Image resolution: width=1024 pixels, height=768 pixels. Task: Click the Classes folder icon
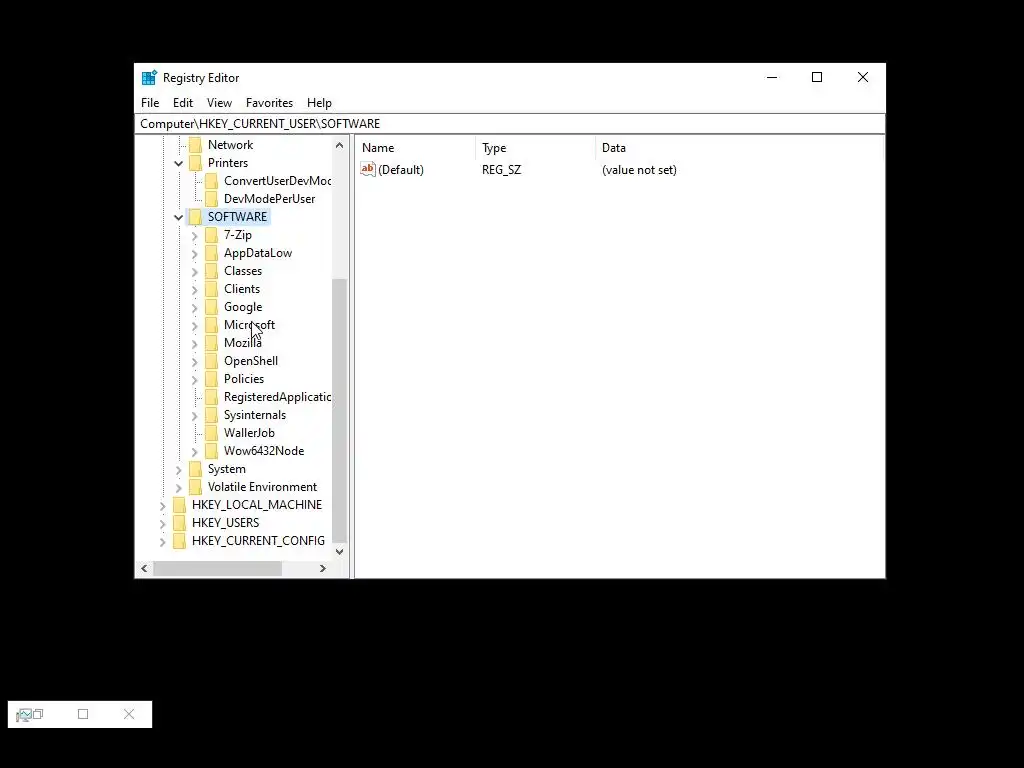[x=212, y=271]
